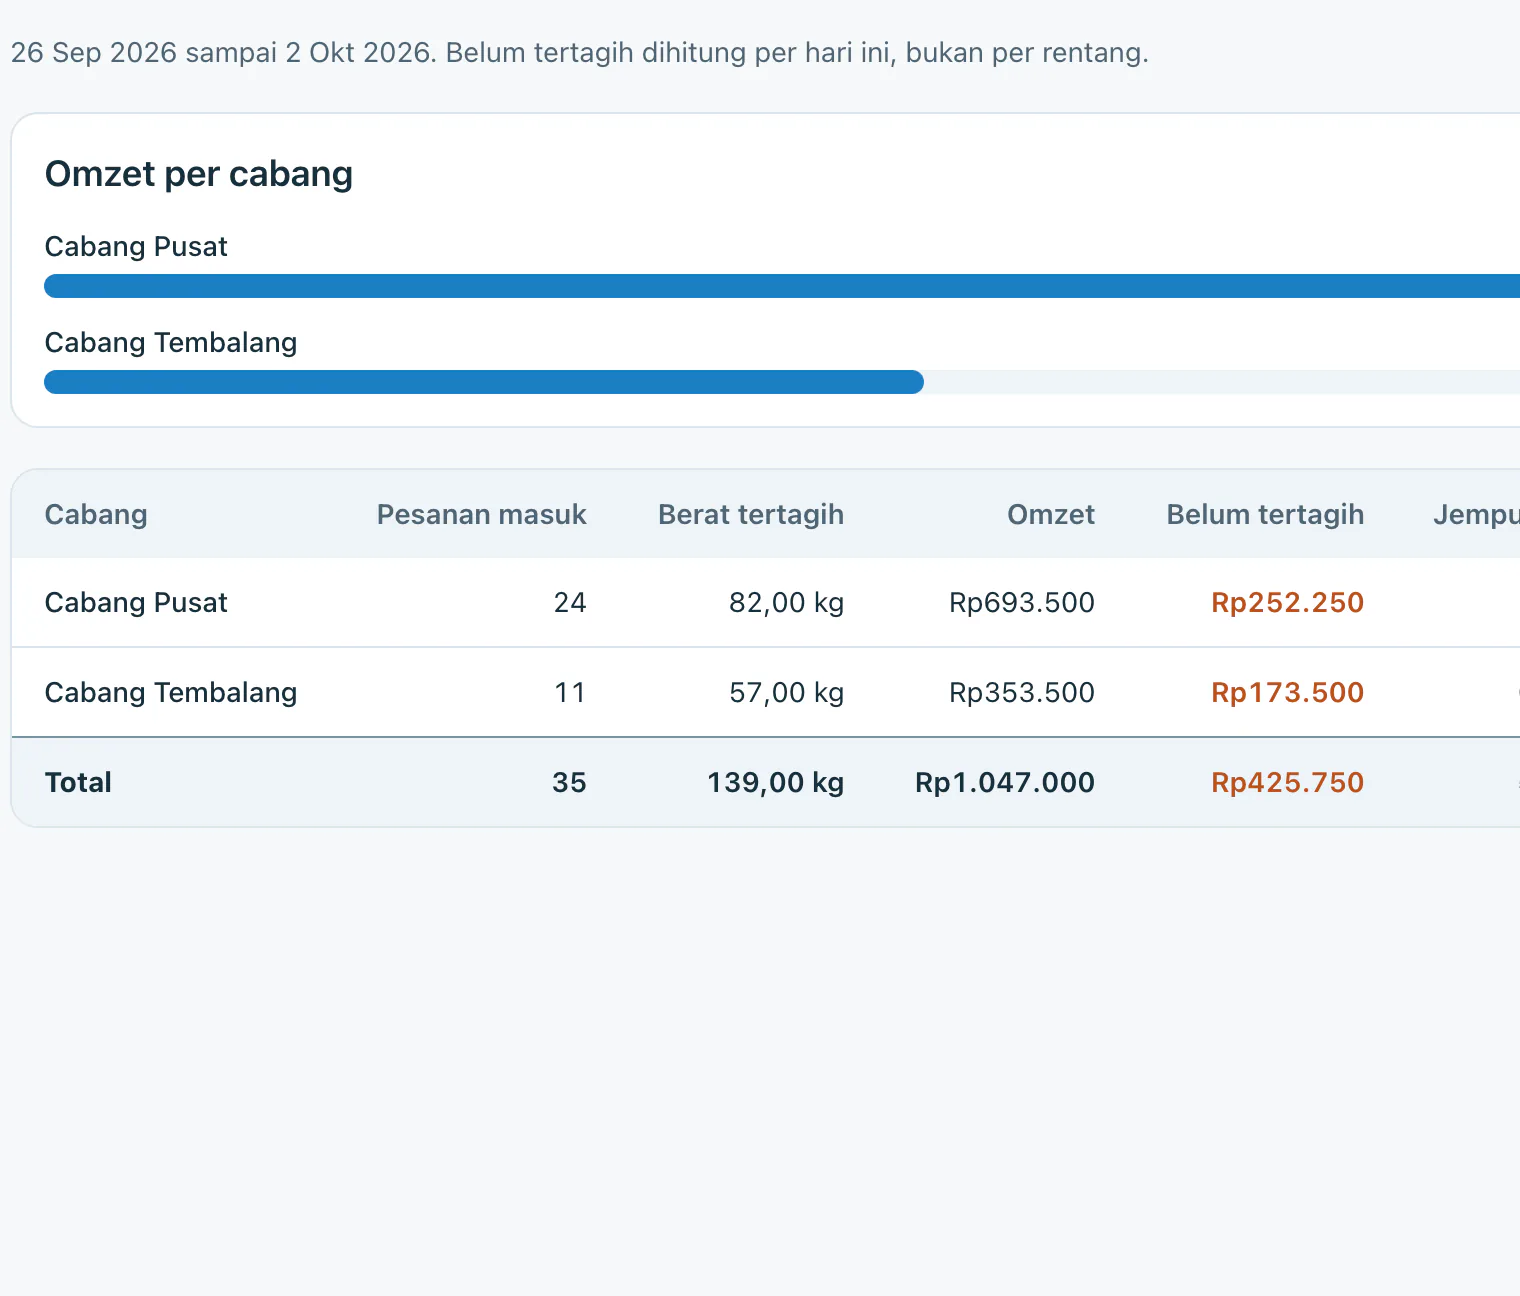Screen dimensions: 1520x1296
Task: Select the Omzet column header
Action: point(1051,514)
